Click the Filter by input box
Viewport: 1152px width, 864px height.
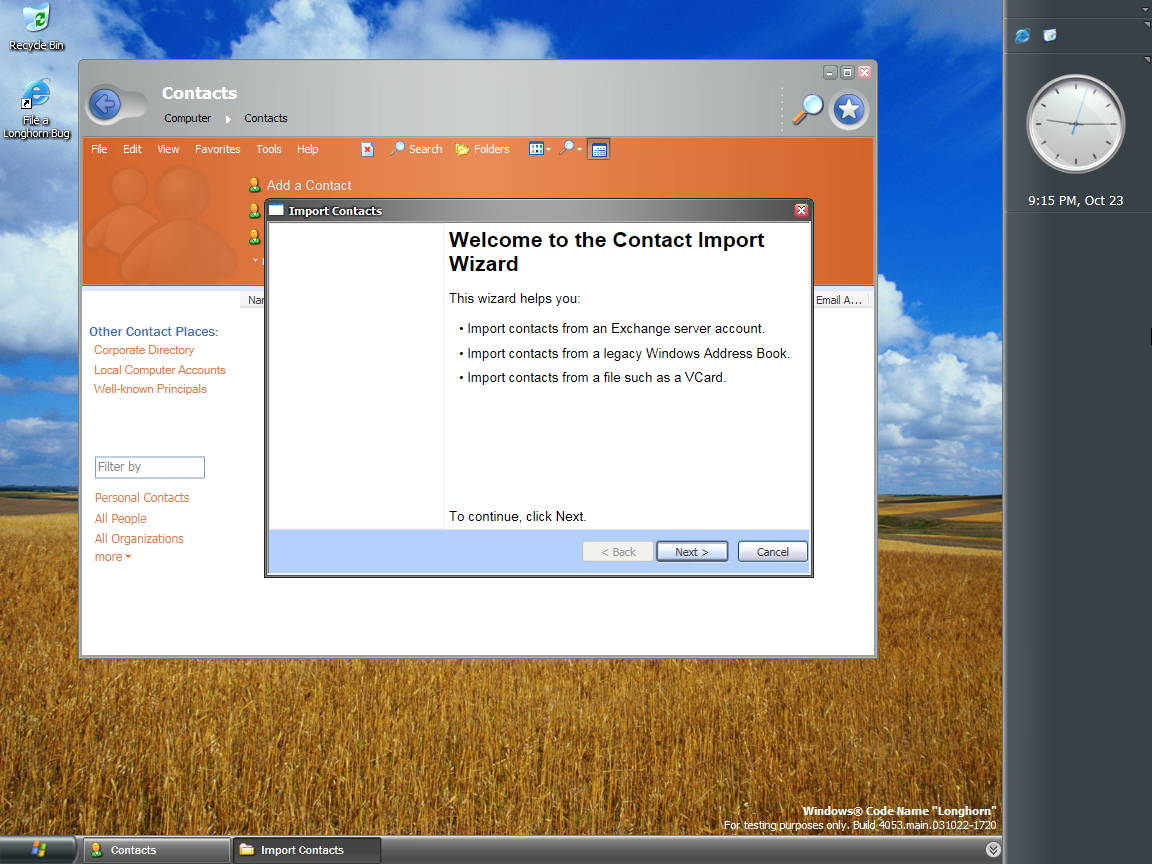[x=150, y=467]
